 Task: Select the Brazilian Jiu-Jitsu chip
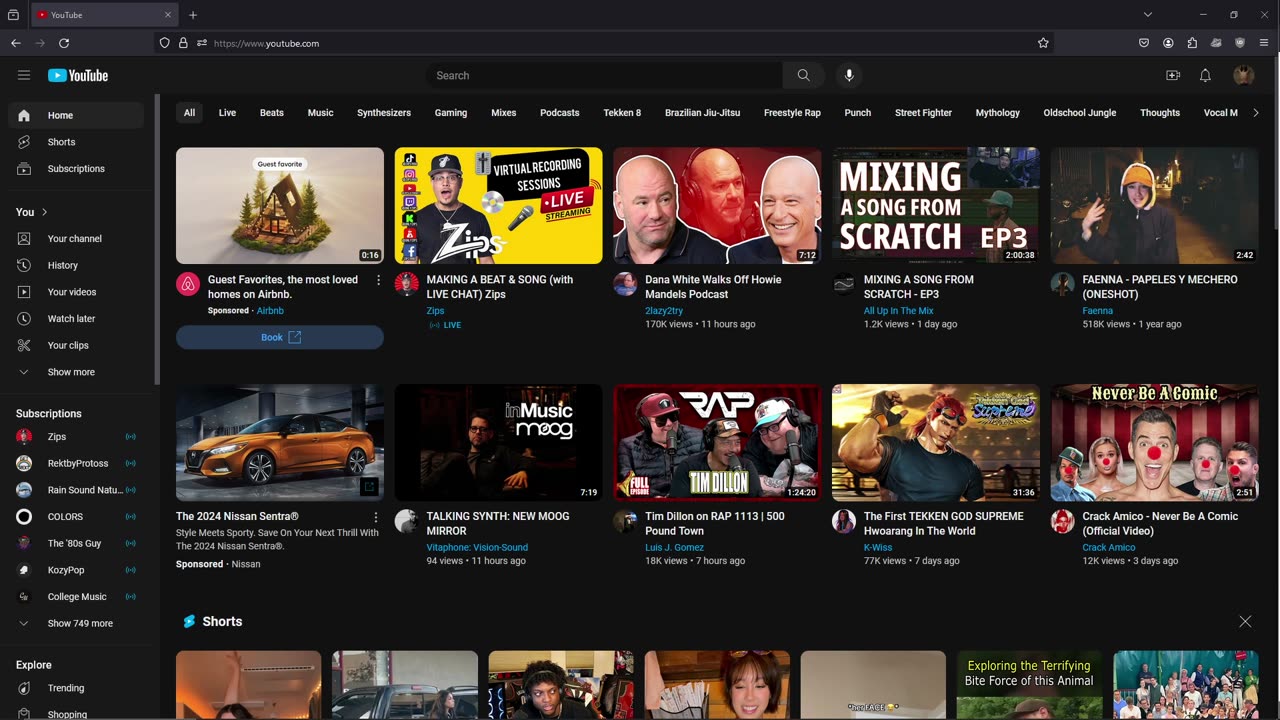702,113
